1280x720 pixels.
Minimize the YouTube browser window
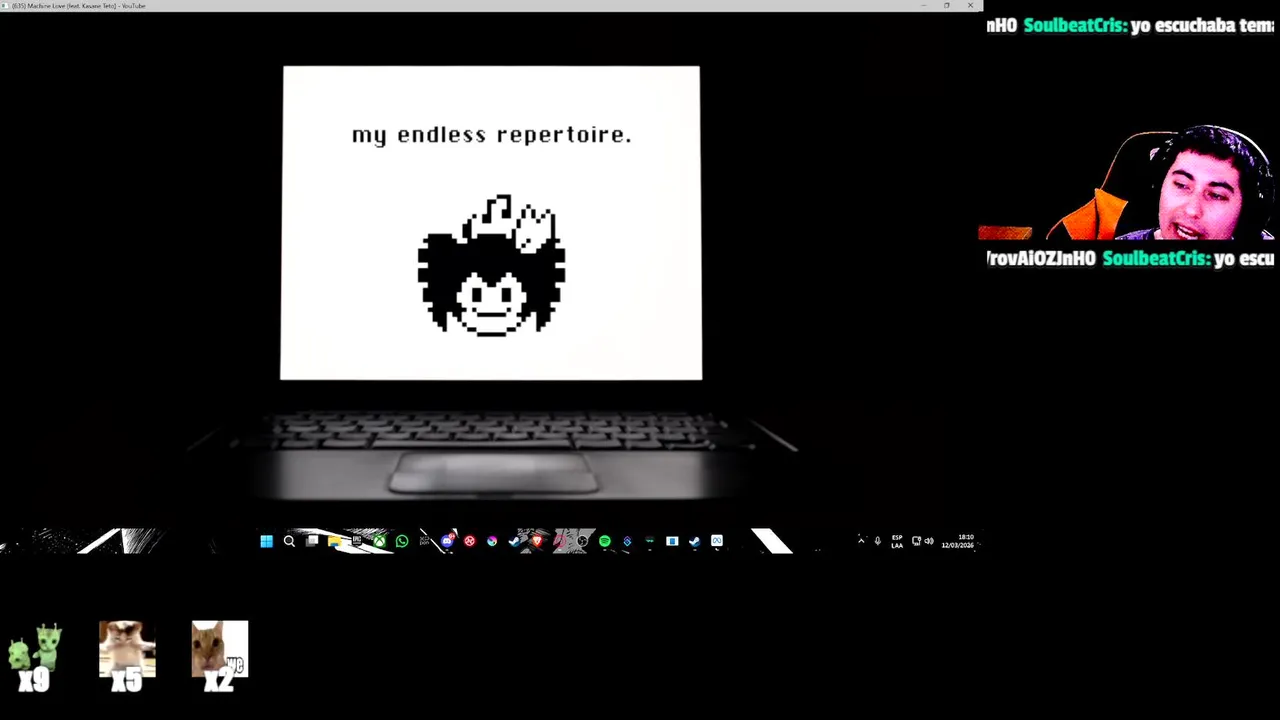click(x=923, y=6)
